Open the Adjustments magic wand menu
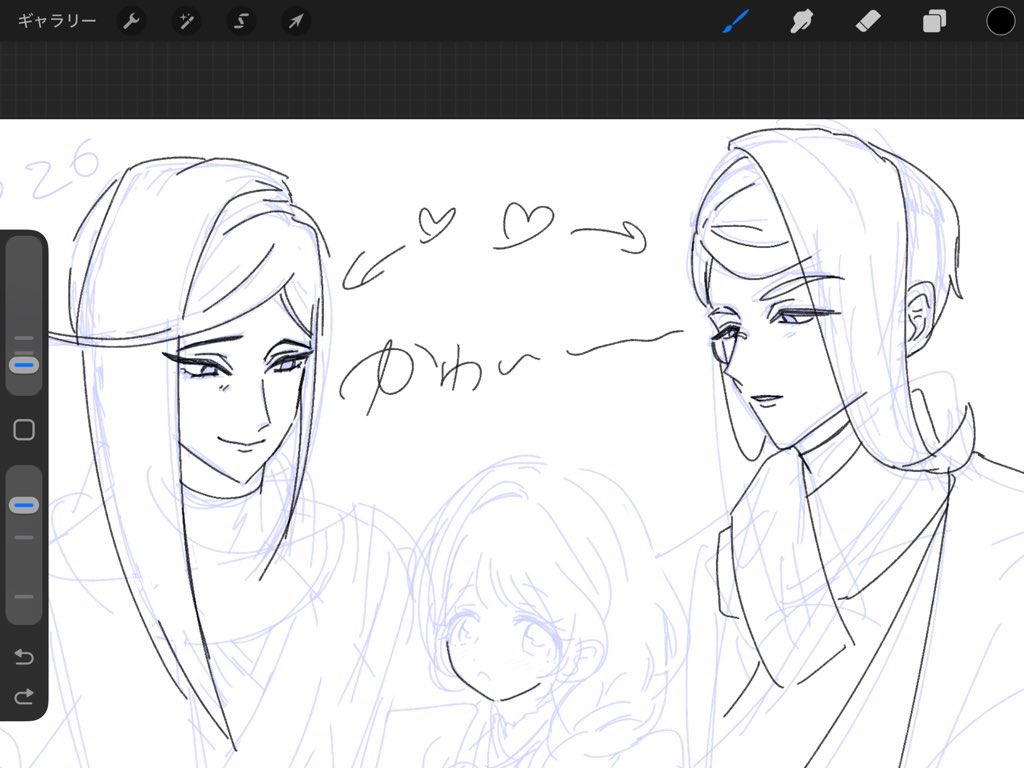Viewport: 1024px width, 768px height. 186,22
